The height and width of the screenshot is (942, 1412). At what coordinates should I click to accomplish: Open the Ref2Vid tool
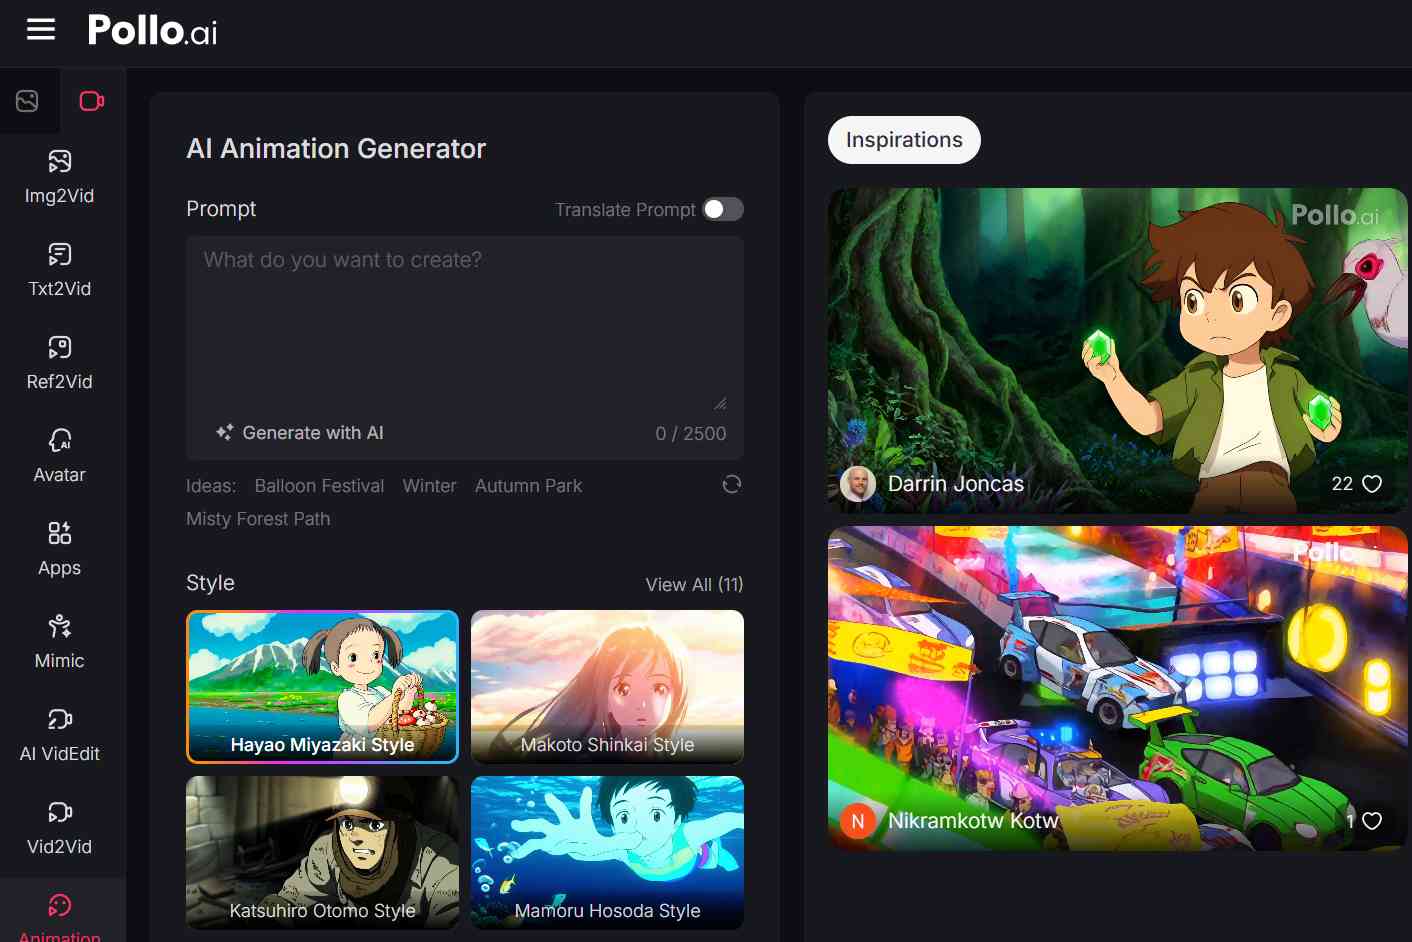click(60, 362)
